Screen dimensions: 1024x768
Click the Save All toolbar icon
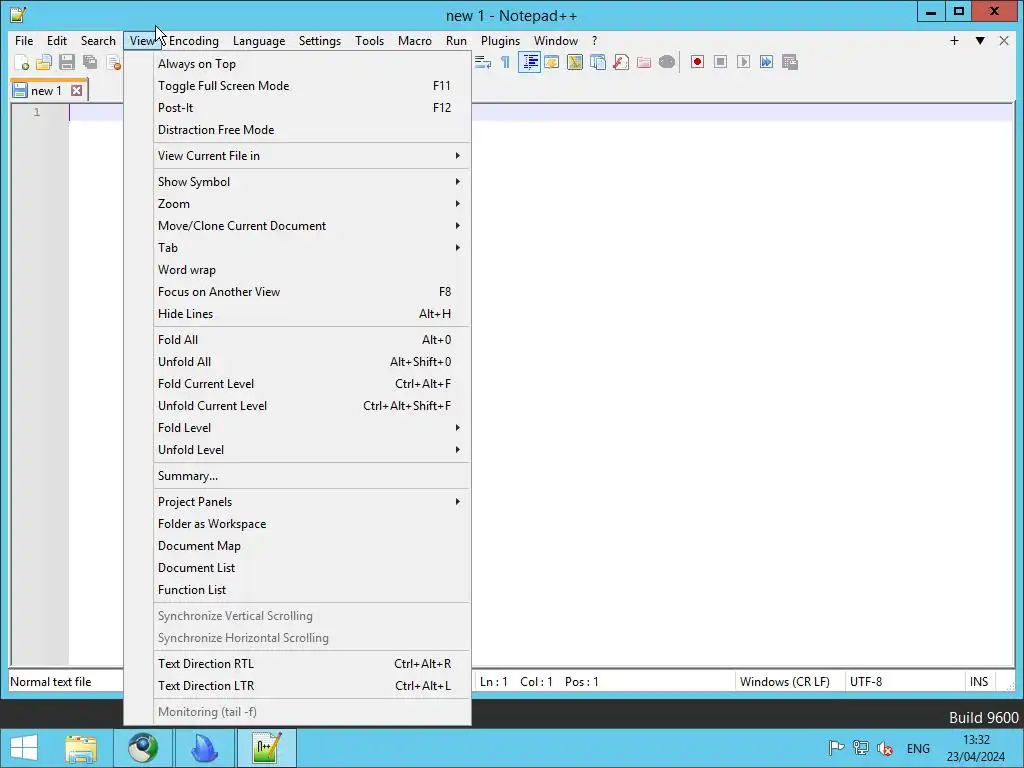point(89,62)
